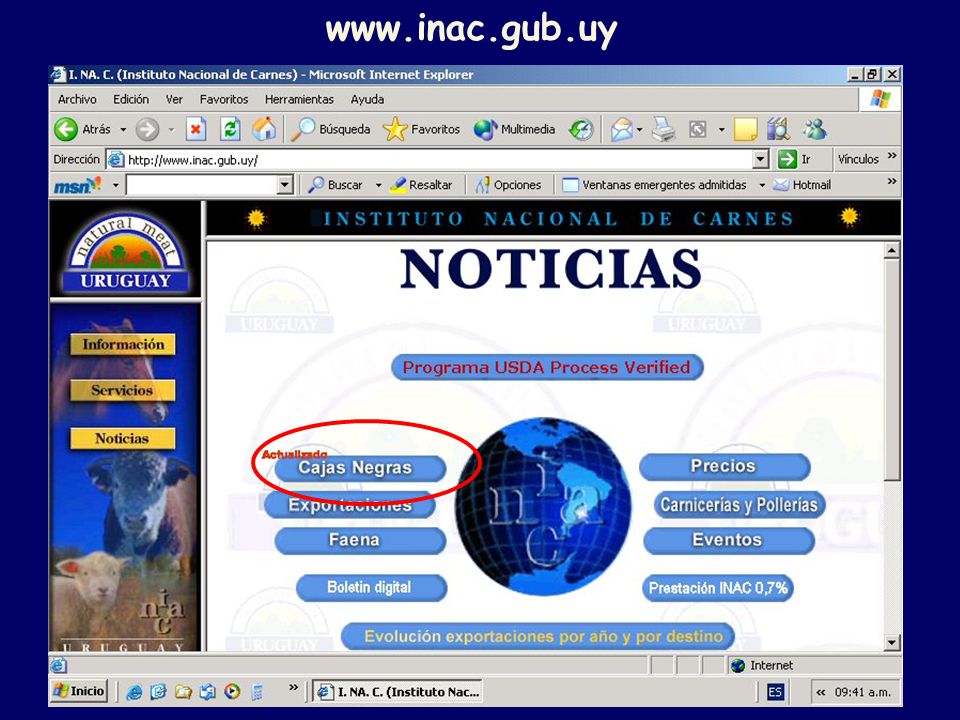The width and height of the screenshot is (960, 720).
Task: Click the green Ir go button
Action: 795,159
